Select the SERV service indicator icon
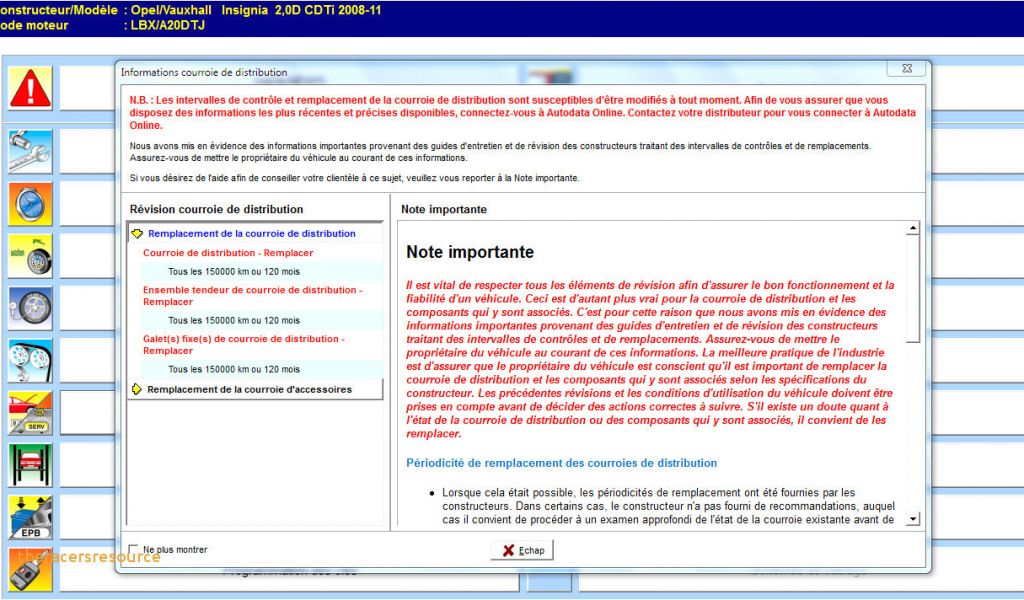Image resolution: width=1024 pixels, height=600 pixels. [30, 412]
